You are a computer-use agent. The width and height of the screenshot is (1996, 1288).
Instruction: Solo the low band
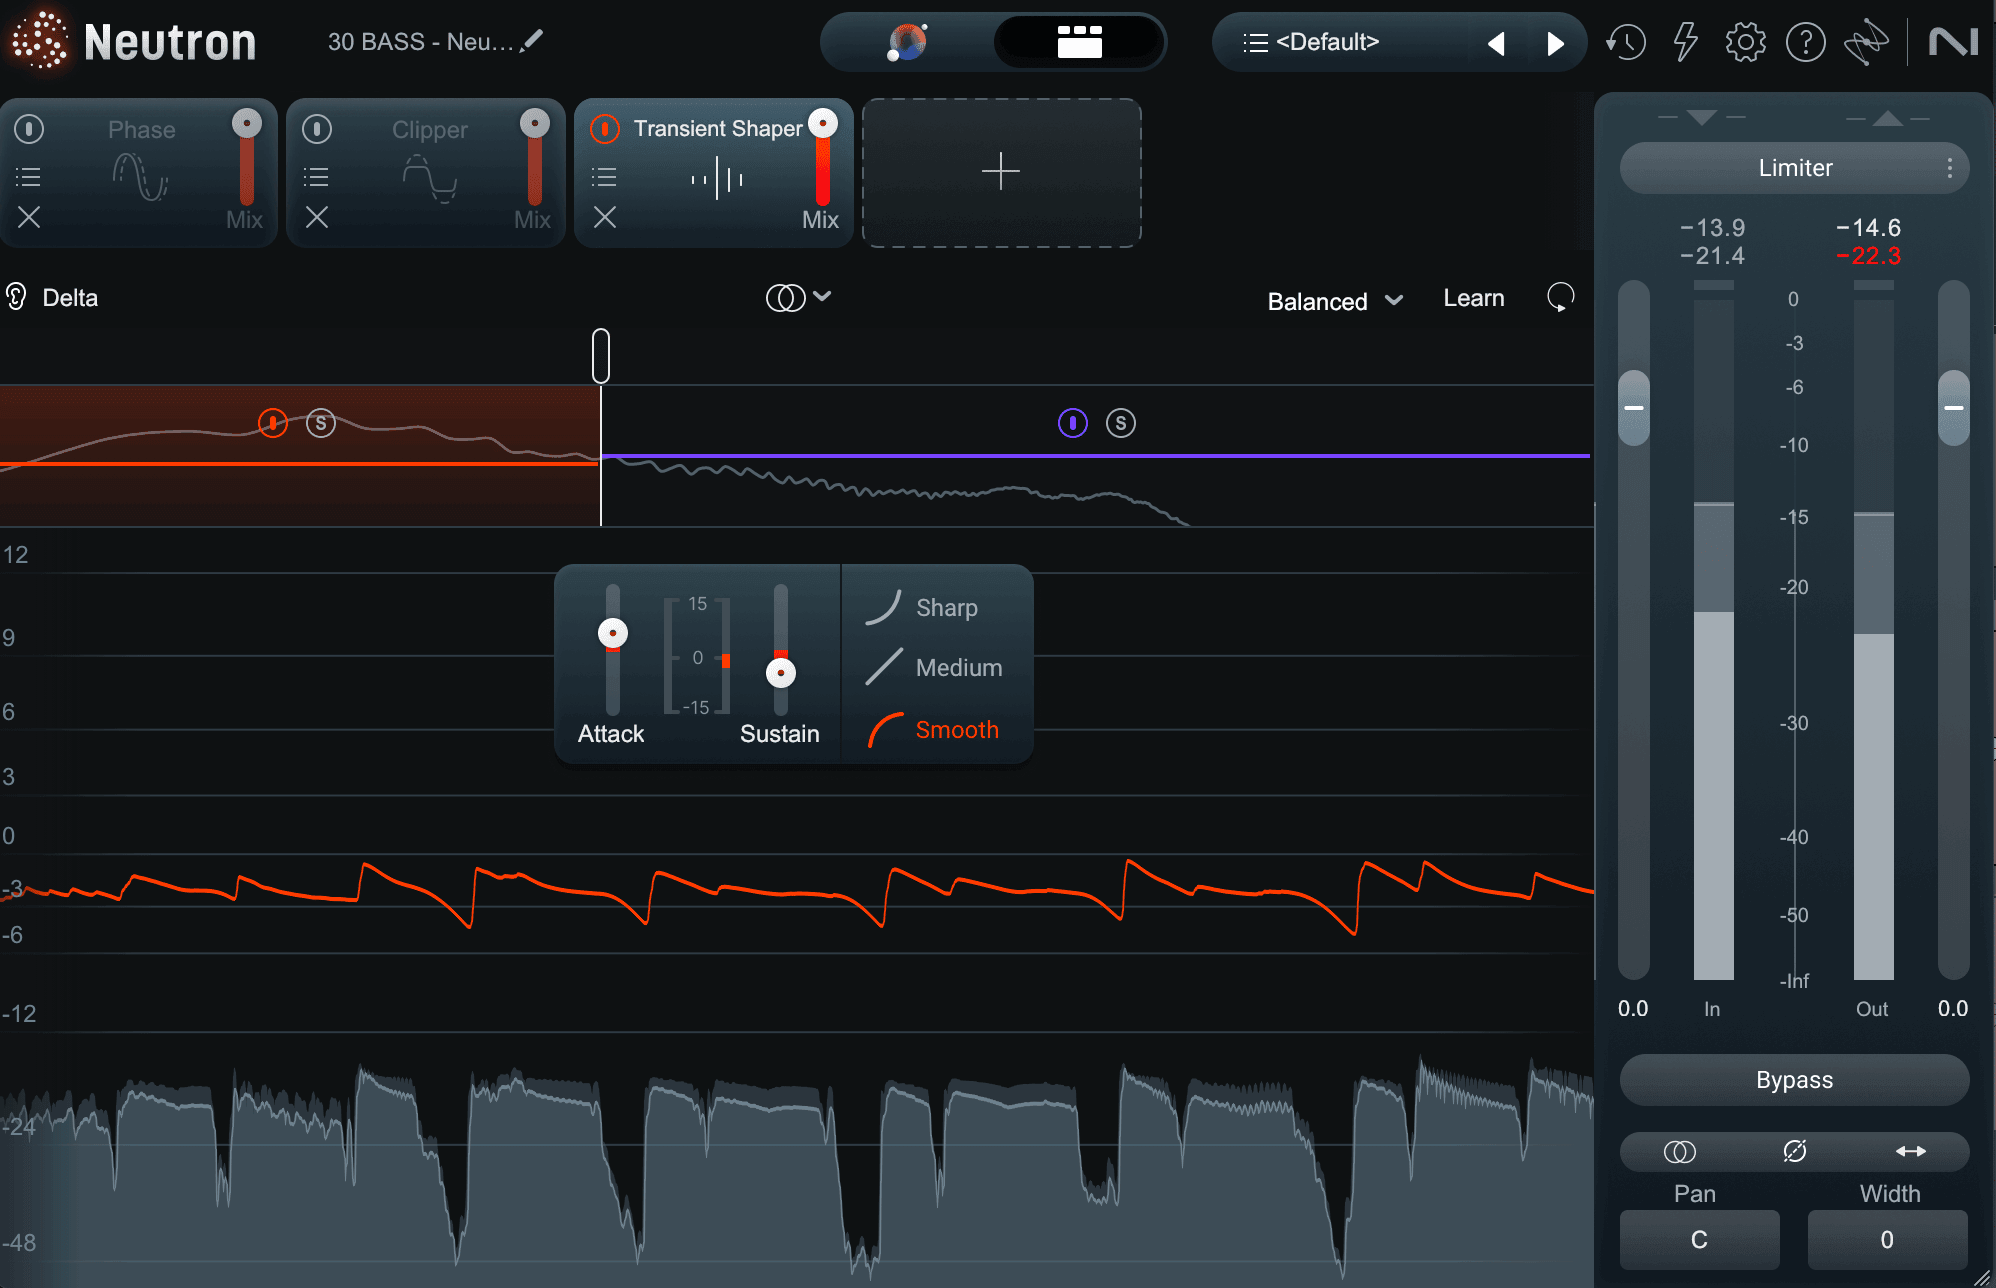pyautogui.click(x=321, y=423)
